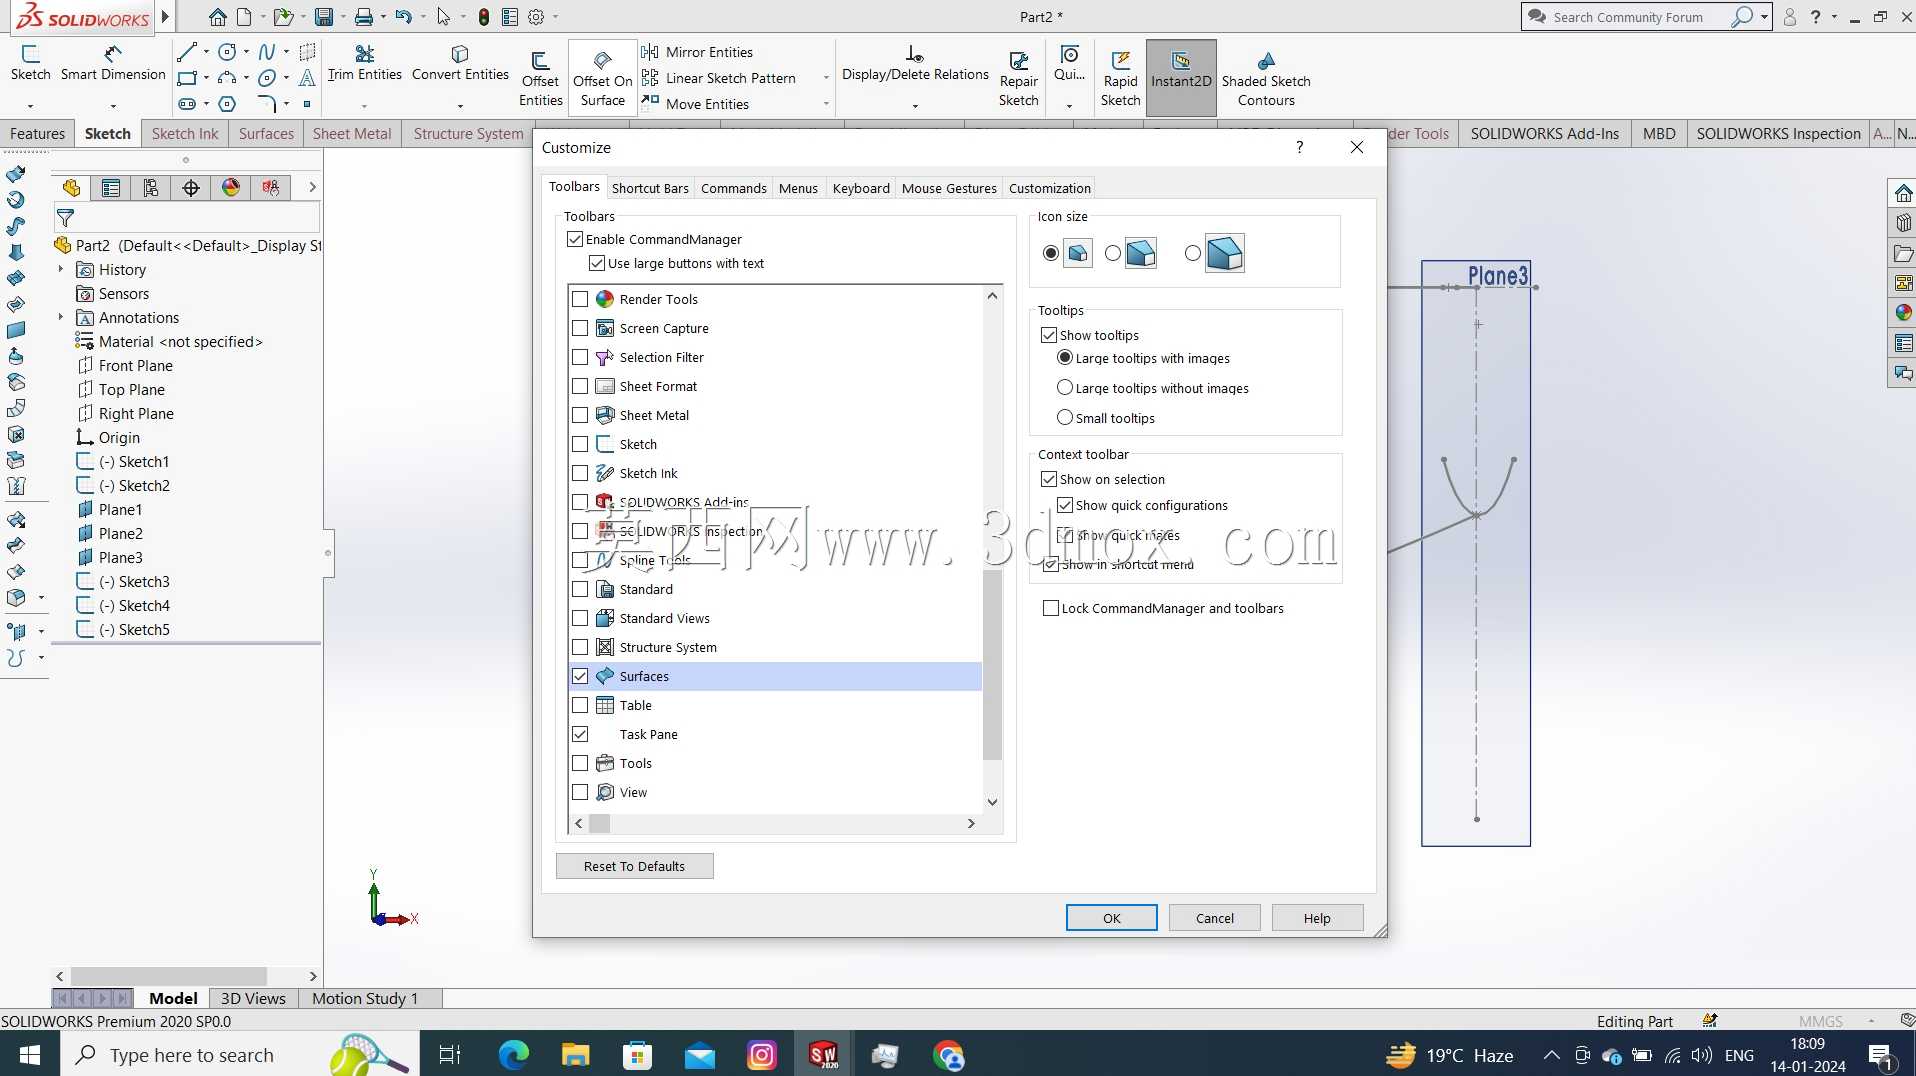This screenshot has width=1916, height=1076.
Task: Toggle Shaded Sketch Contours
Action: 1266,78
